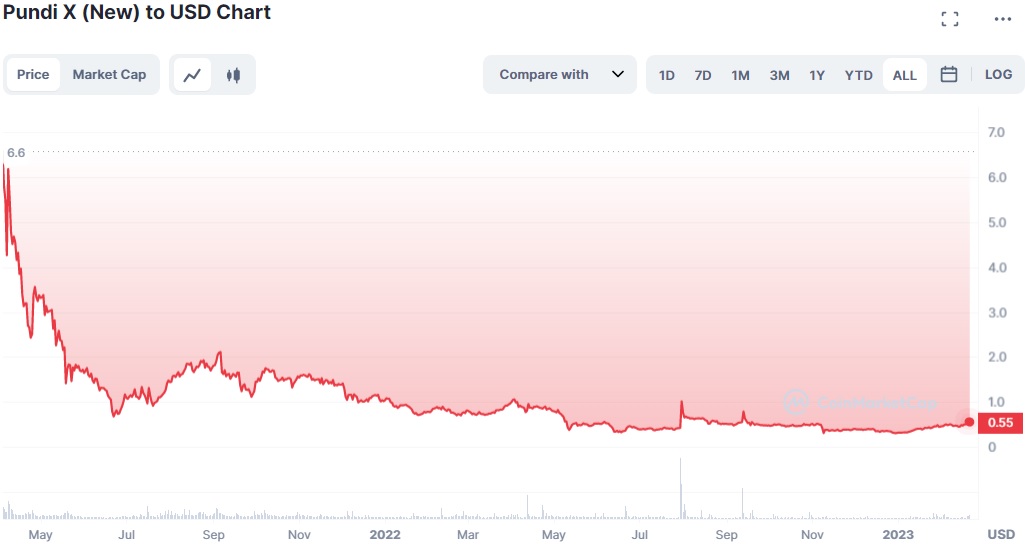The image size is (1025, 546).
Task: Click the 2022 label on time axis
Action: pos(385,534)
